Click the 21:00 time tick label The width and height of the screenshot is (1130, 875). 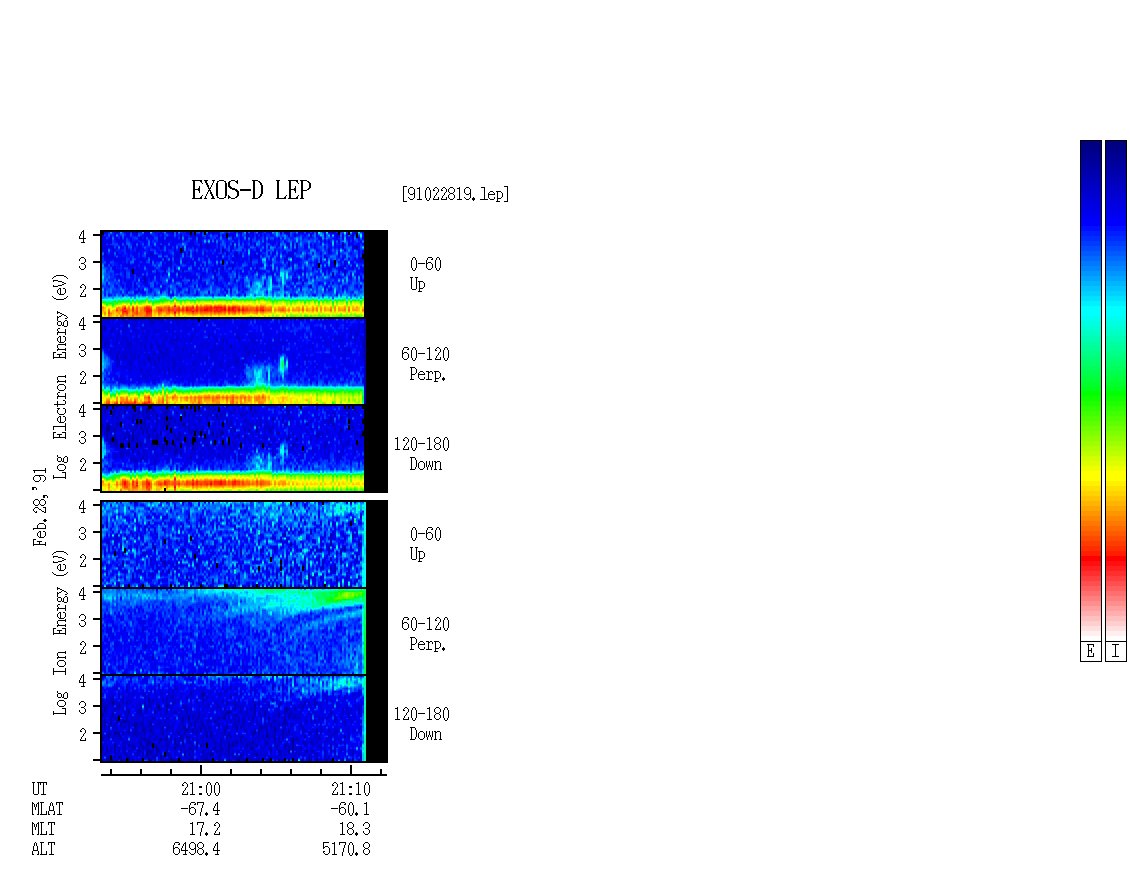[x=201, y=789]
